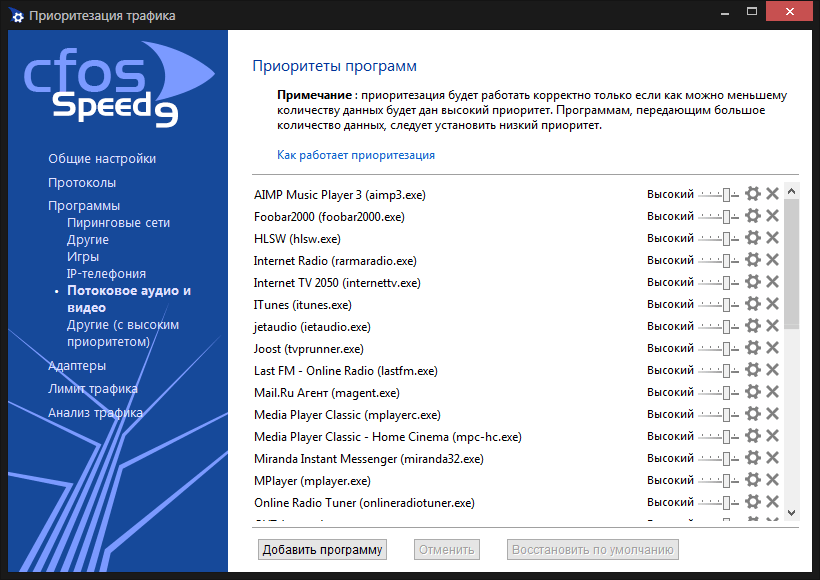Viewport: 820px width, 580px height.
Task: Open Анализ трафика section
Action: coord(95,413)
